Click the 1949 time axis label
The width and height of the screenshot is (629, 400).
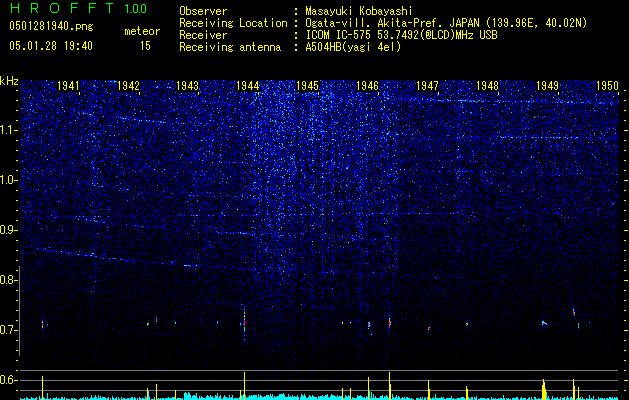(547, 85)
